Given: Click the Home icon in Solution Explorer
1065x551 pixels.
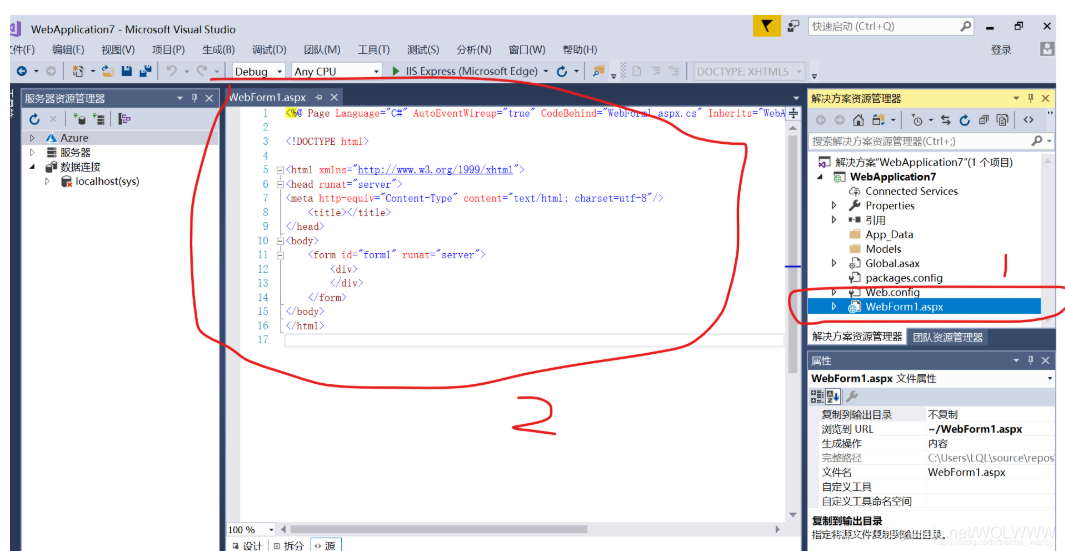Looking at the screenshot, I should coord(858,120).
